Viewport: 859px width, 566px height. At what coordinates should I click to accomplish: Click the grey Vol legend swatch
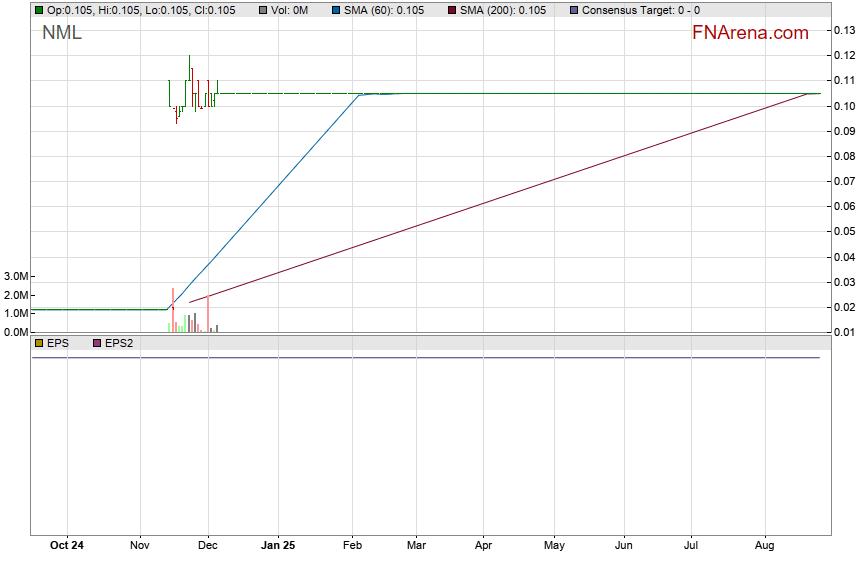(263, 10)
